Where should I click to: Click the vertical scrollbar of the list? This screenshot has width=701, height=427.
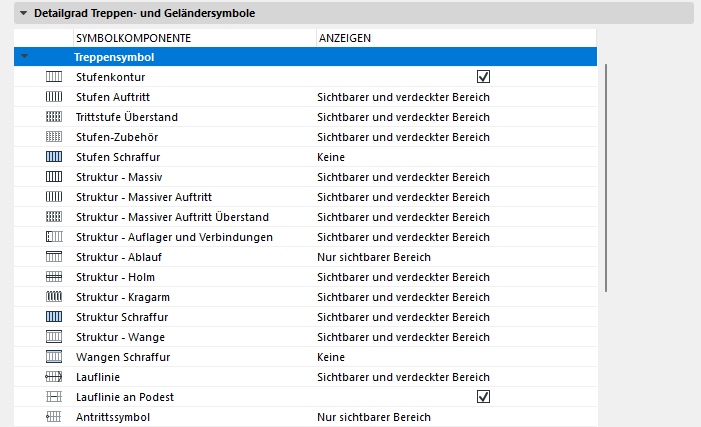[606, 180]
